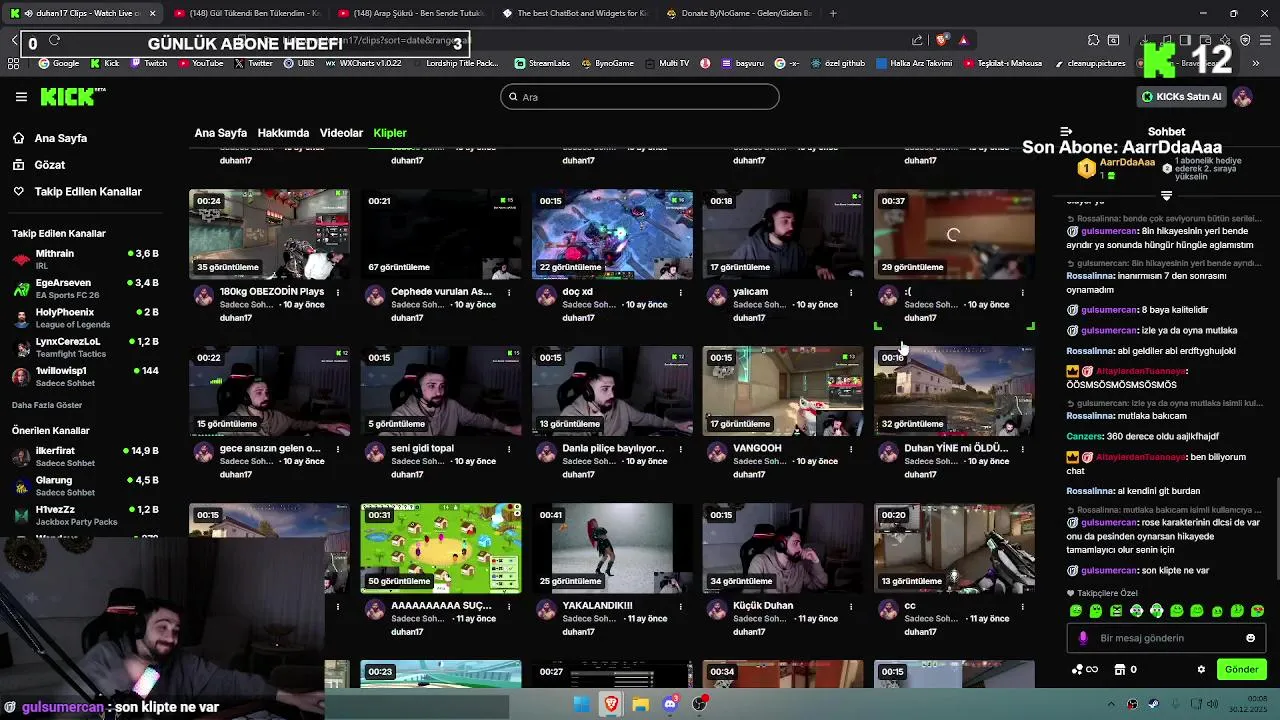Open Brave browser in the taskbar
The width and height of the screenshot is (1280, 720).
coord(611,704)
